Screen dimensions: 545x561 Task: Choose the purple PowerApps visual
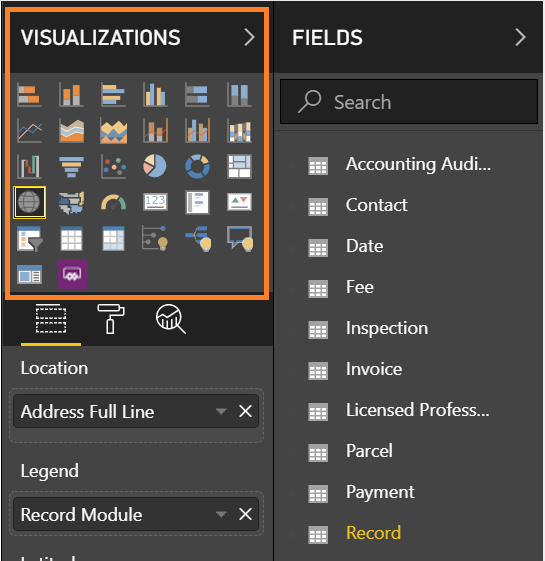click(72, 274)
